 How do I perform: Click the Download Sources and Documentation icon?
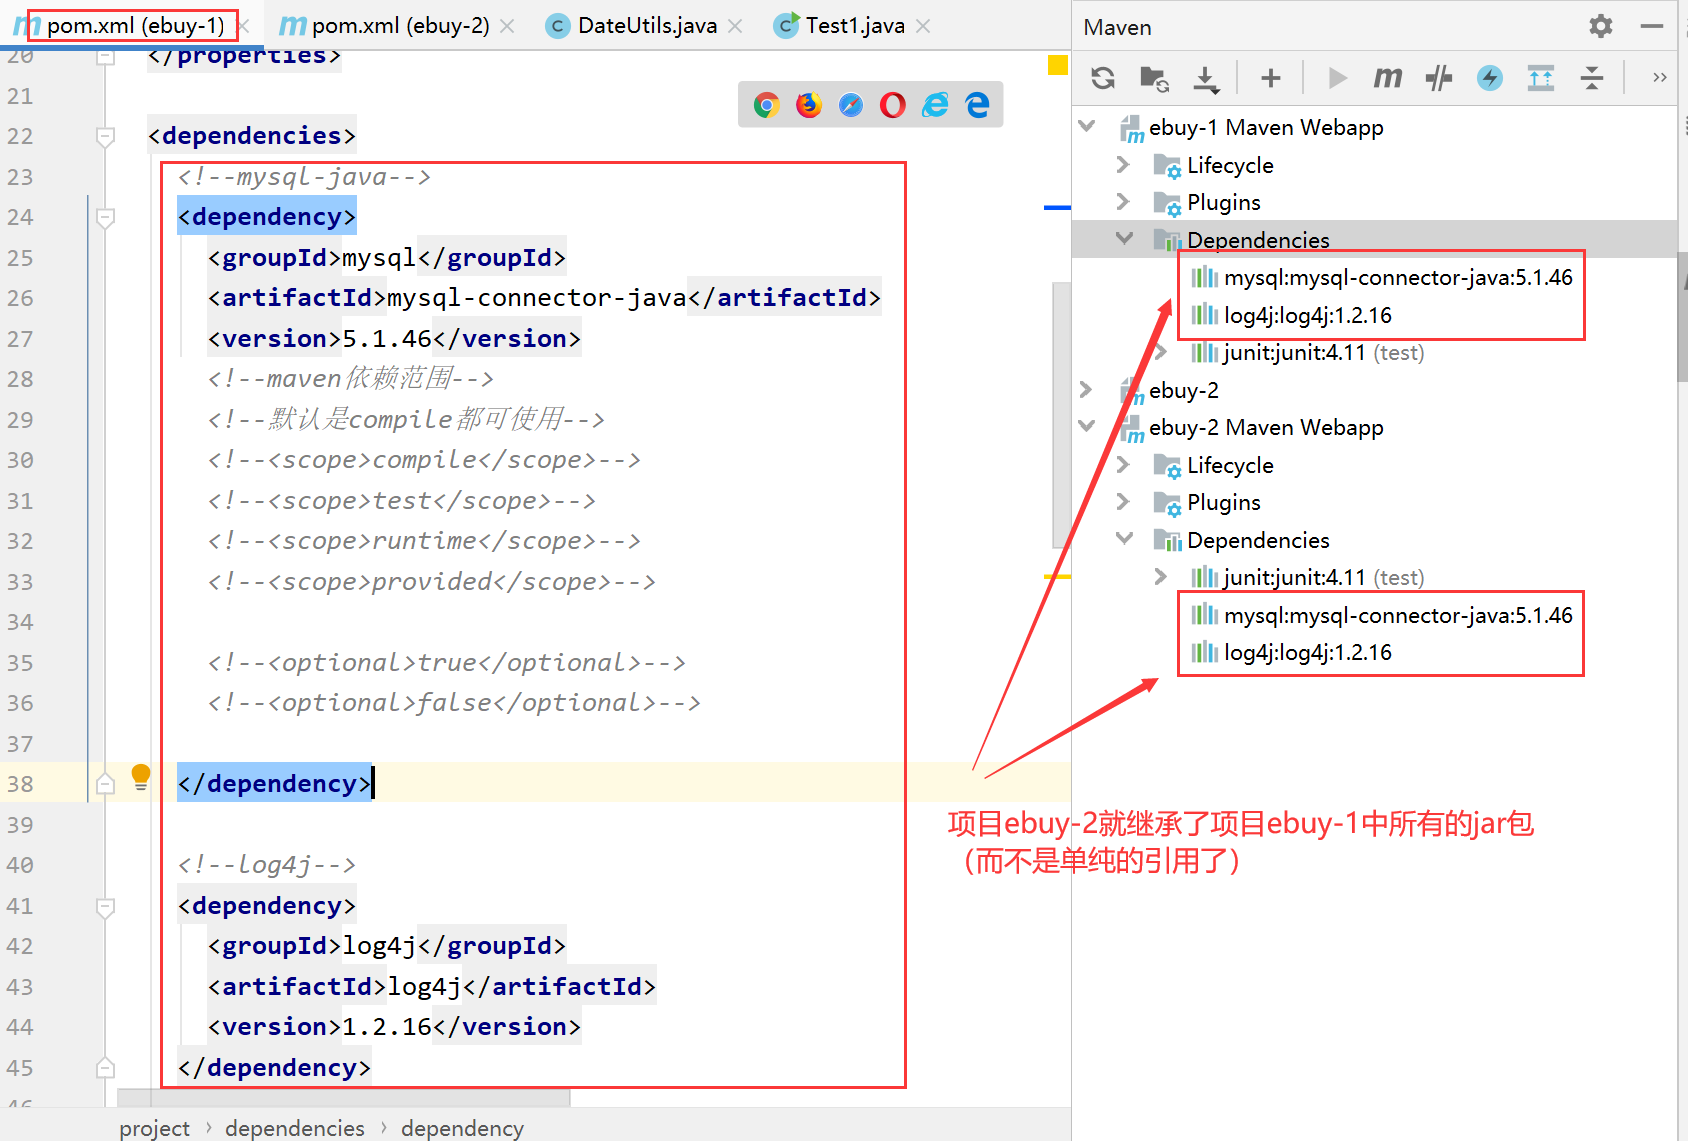point(1206,79)
